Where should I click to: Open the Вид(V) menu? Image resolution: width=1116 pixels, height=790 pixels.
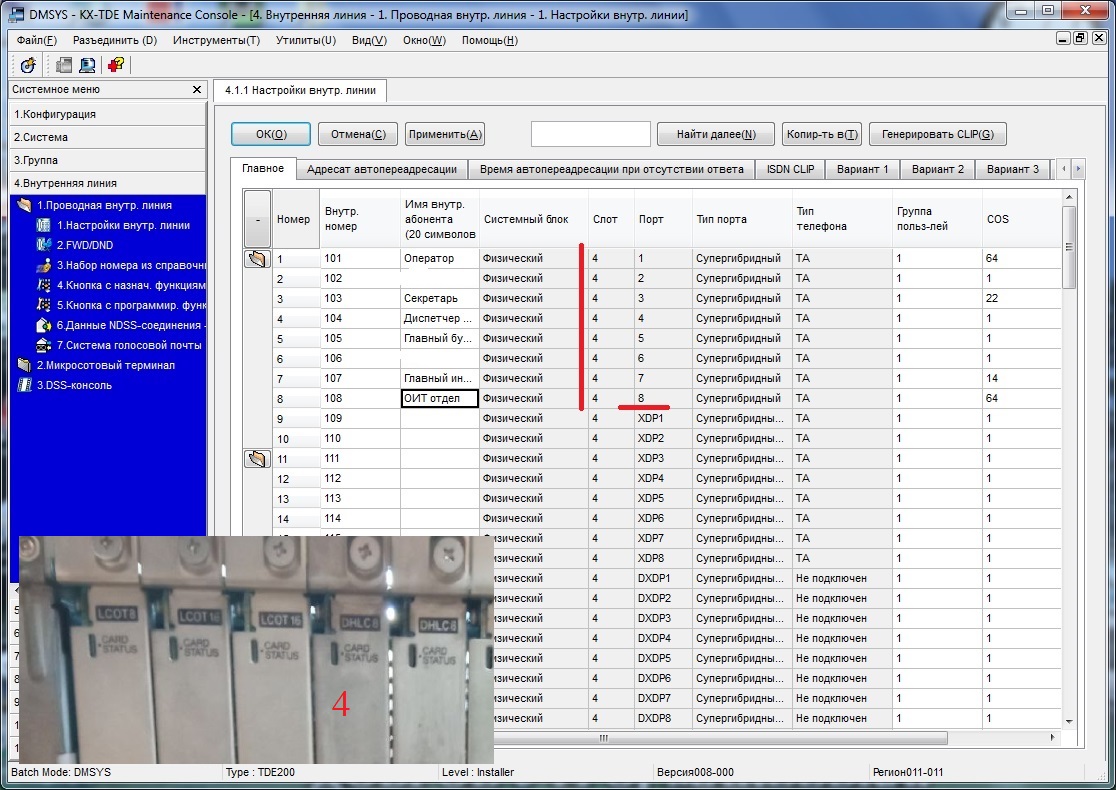[369, 41]
